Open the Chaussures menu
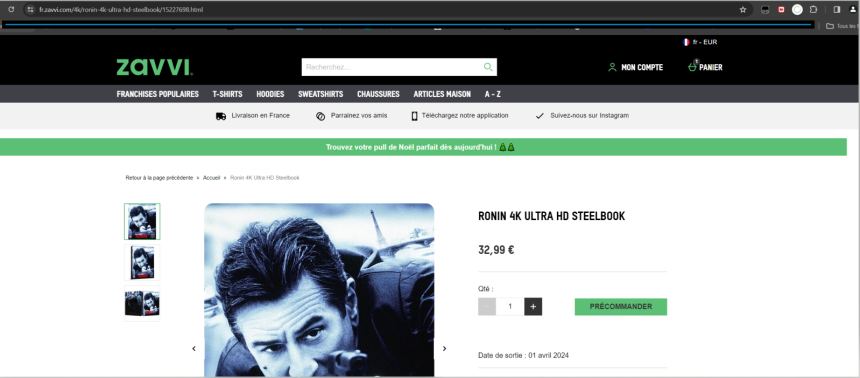This screenshot has width=860, height=378. pos(378,94)
